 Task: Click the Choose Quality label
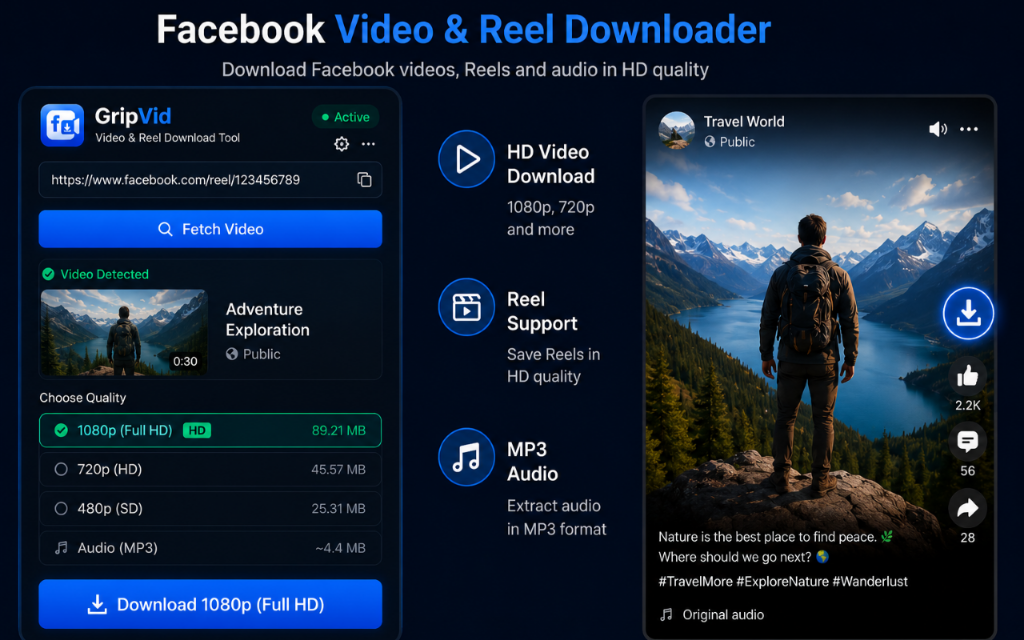point(83,398)
